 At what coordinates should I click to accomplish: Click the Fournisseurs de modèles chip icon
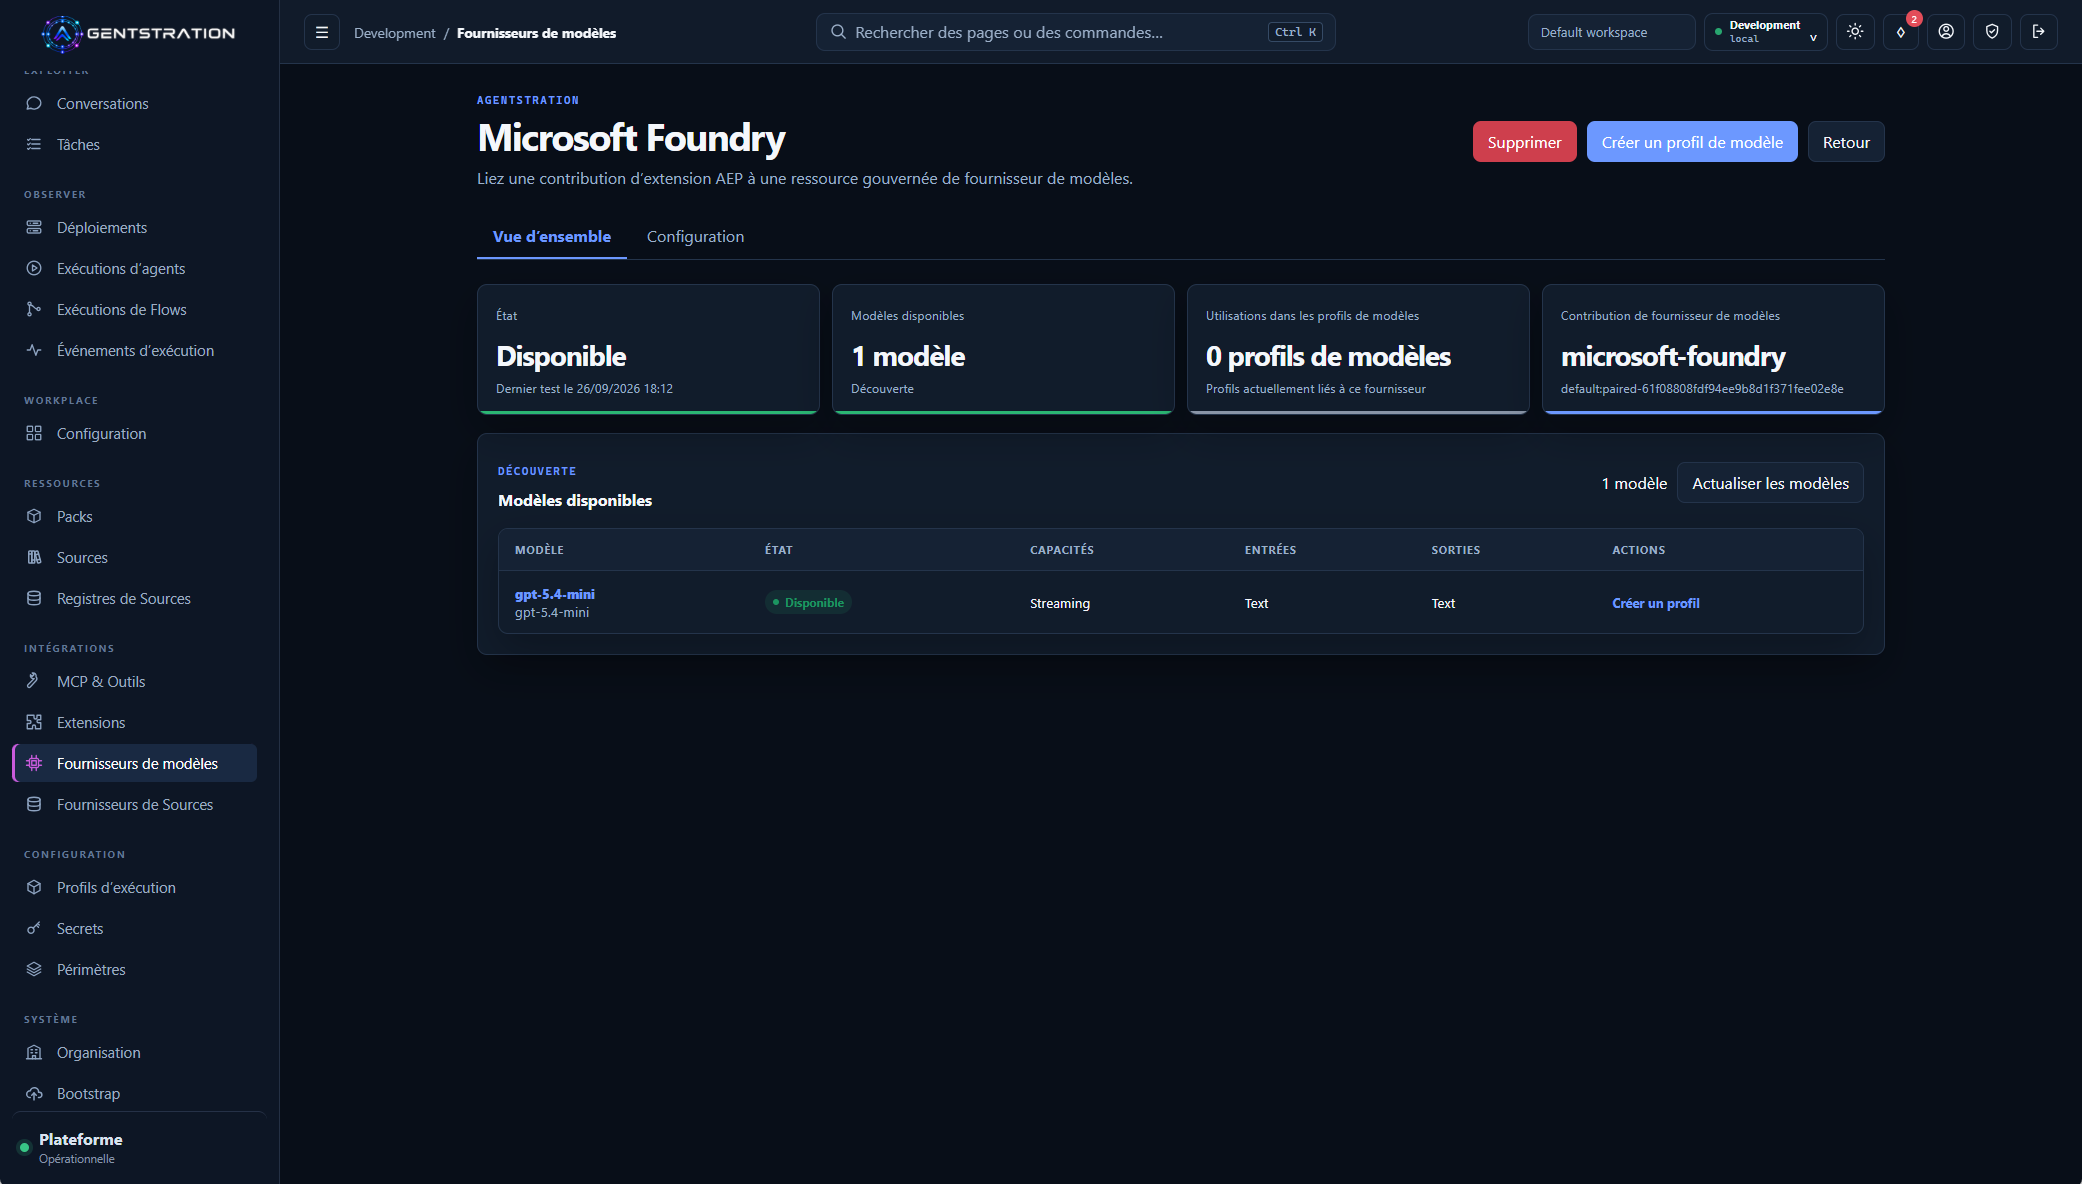34,764
